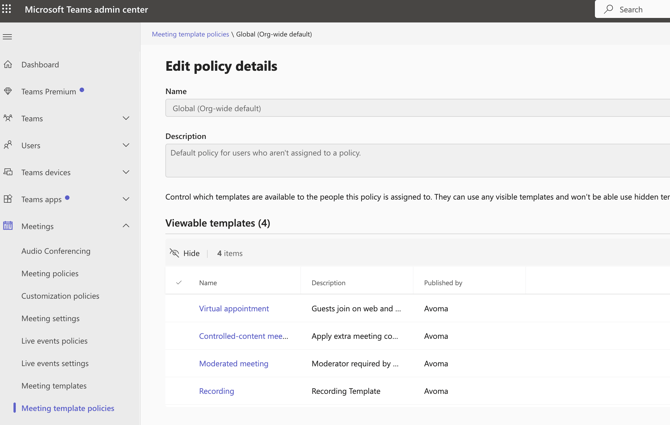Screen dimensions: 670x425
Task: Open Meeting policies page
Action: coord(50,273)
